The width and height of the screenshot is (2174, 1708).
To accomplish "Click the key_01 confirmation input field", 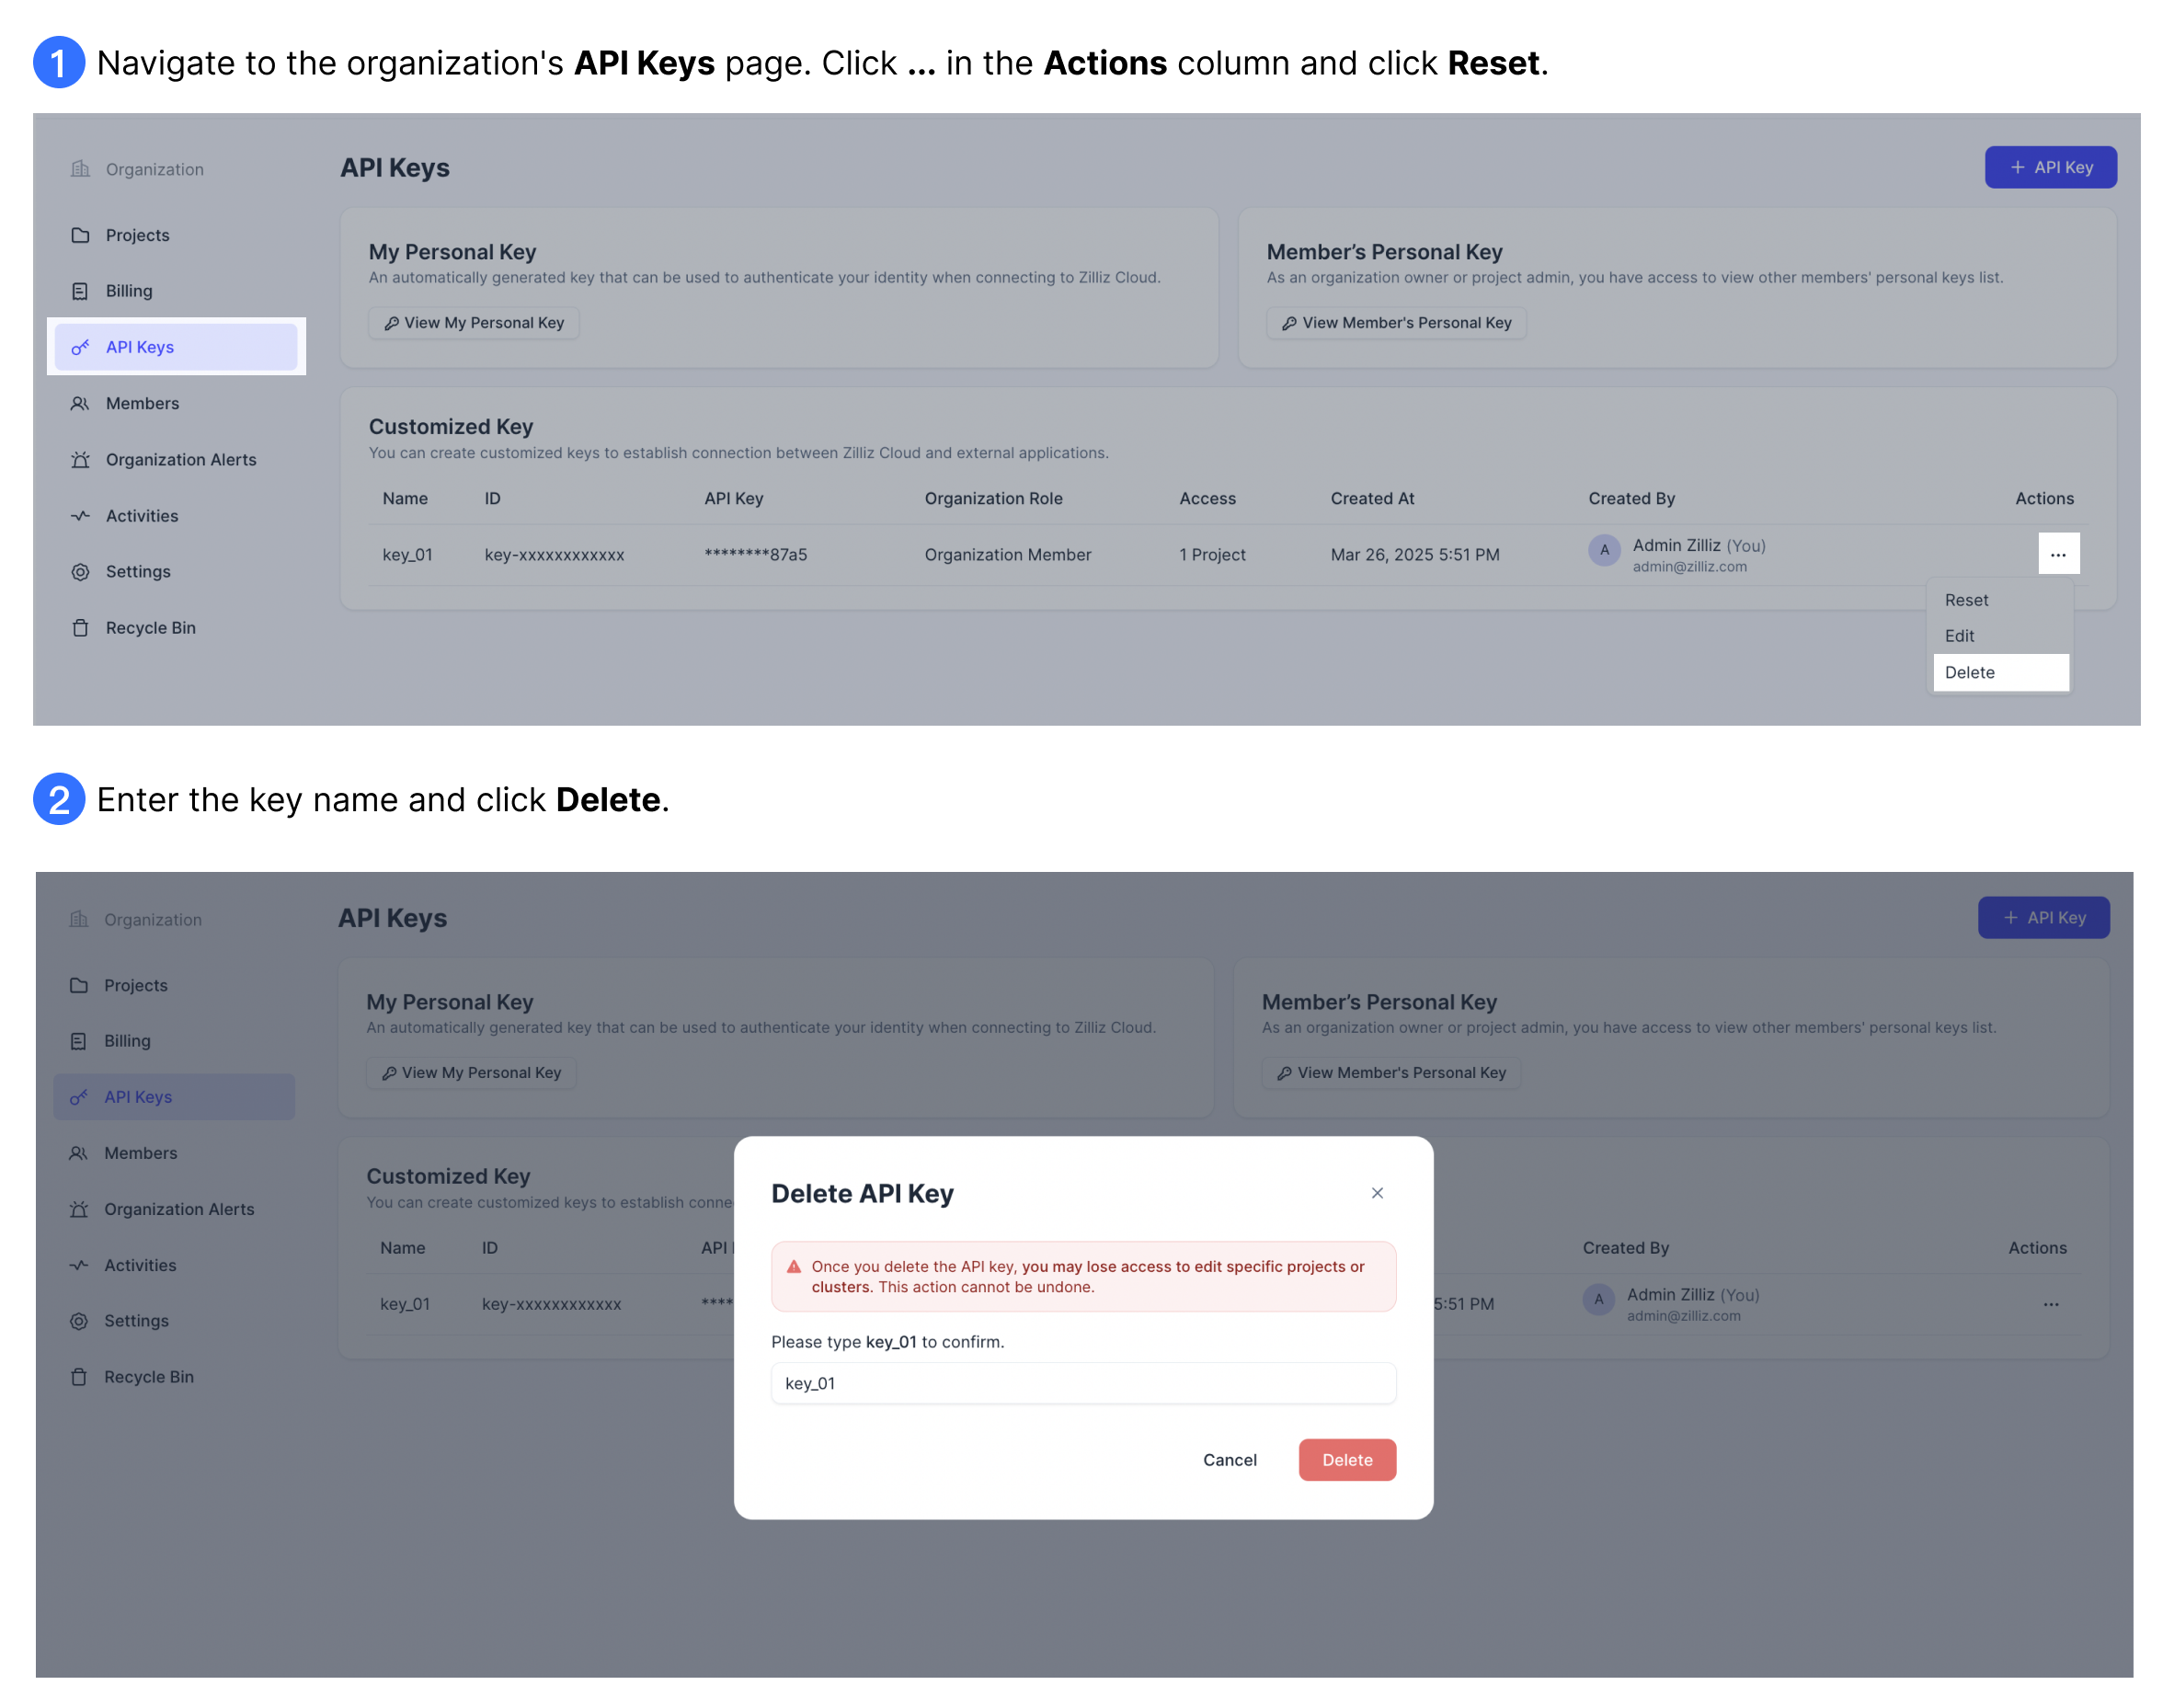I will pyautogui.click(x=1083, y=1383).
